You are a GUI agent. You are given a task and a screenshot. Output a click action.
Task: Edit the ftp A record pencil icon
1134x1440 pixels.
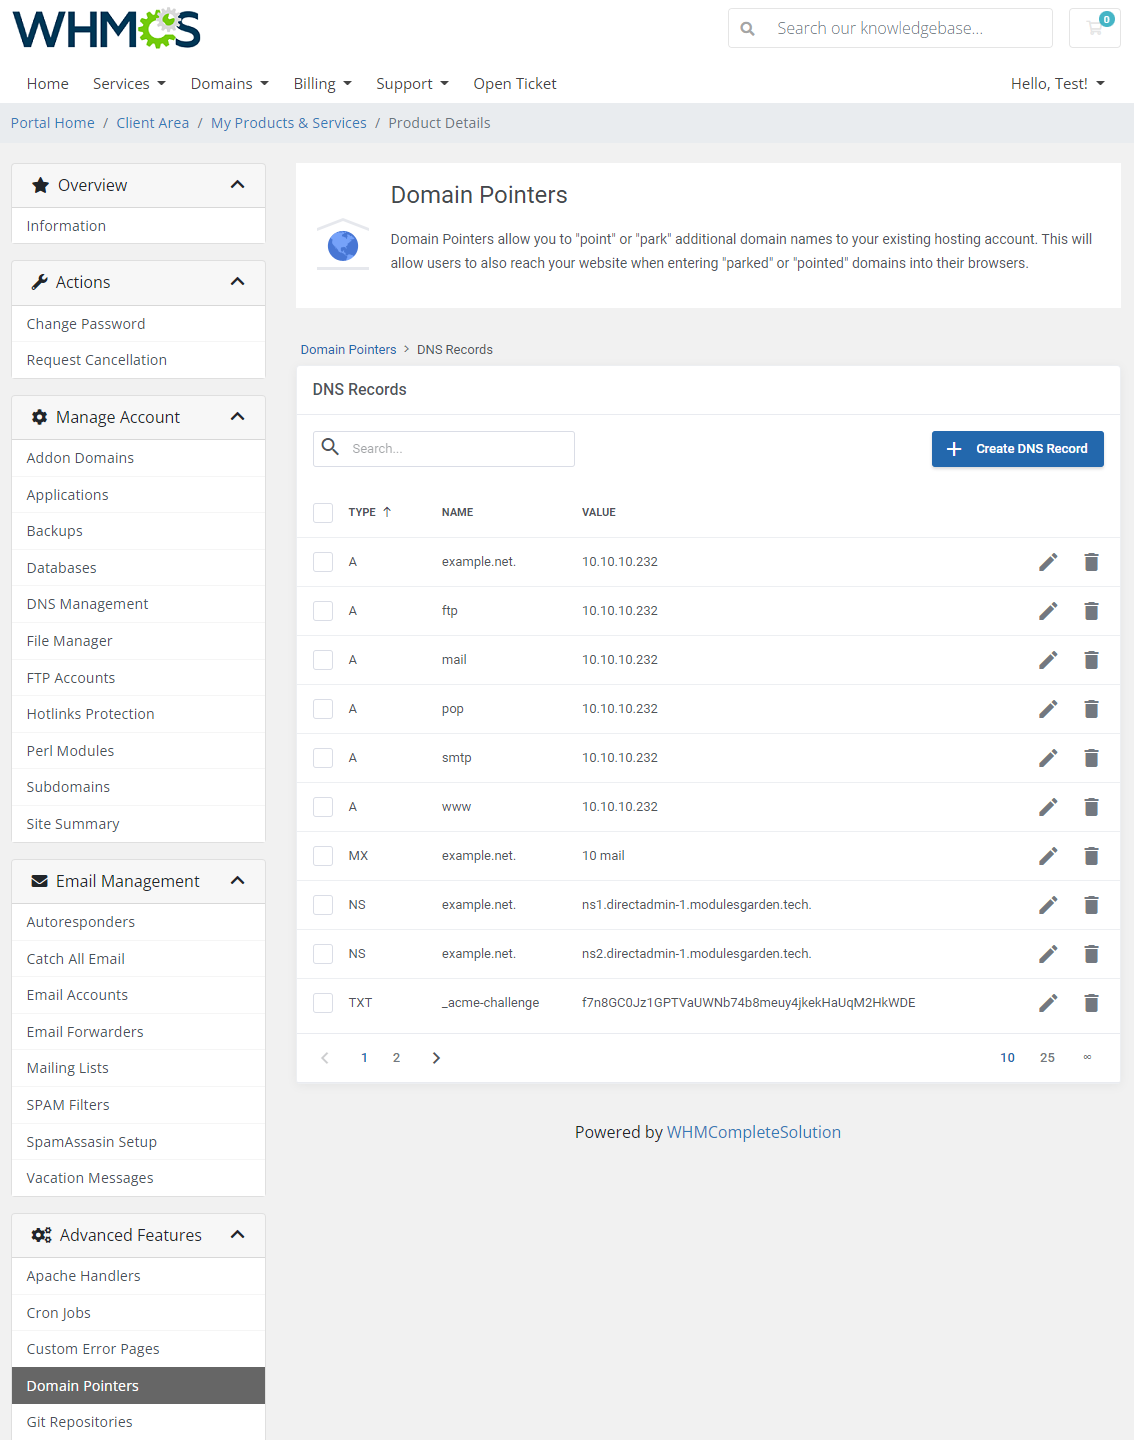pyautogui.click(x=1048, y=611)
